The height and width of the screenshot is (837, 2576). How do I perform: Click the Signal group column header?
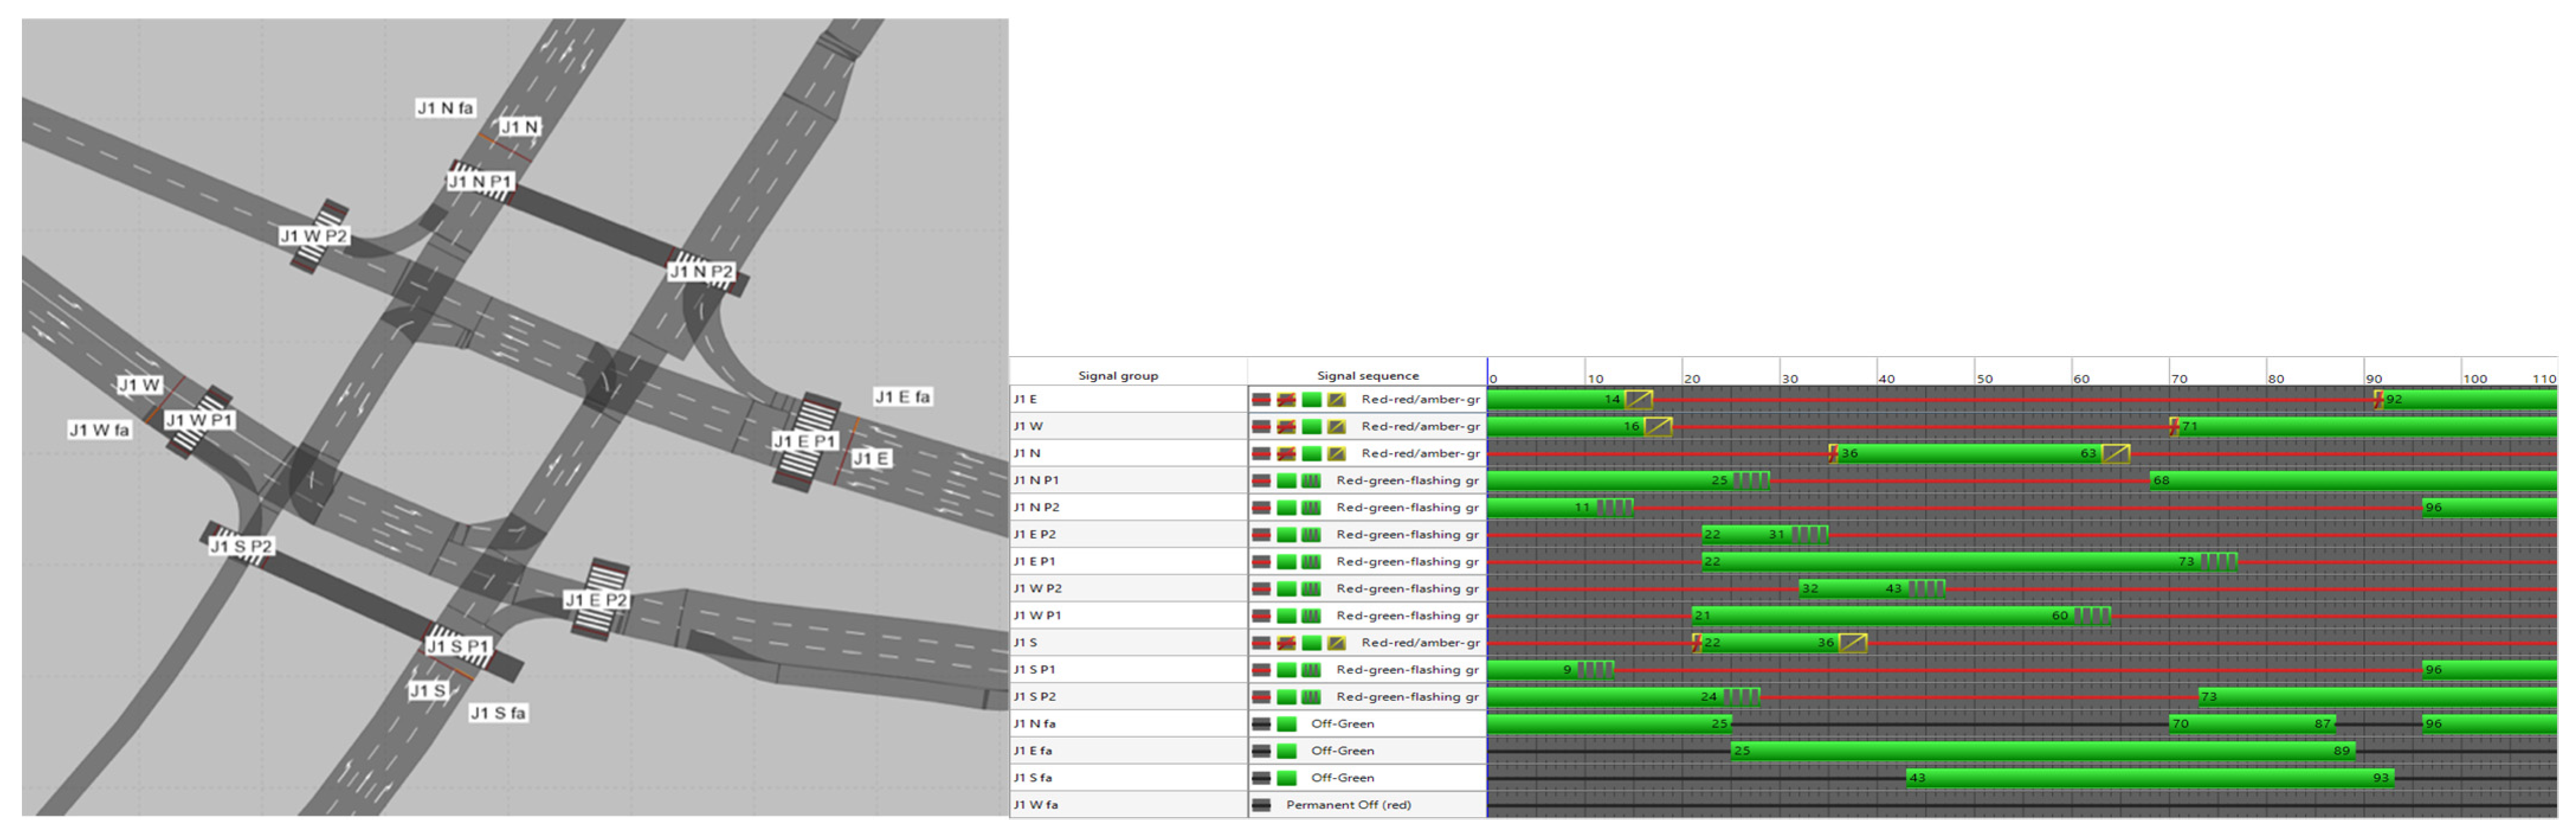click(1117, 376)
